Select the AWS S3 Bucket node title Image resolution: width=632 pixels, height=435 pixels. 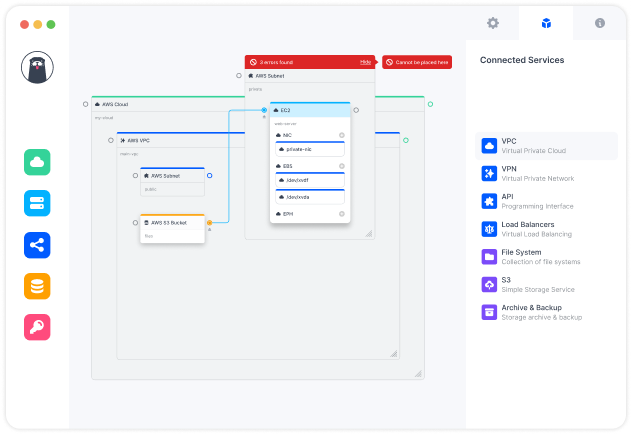click(x=169, y=223)
